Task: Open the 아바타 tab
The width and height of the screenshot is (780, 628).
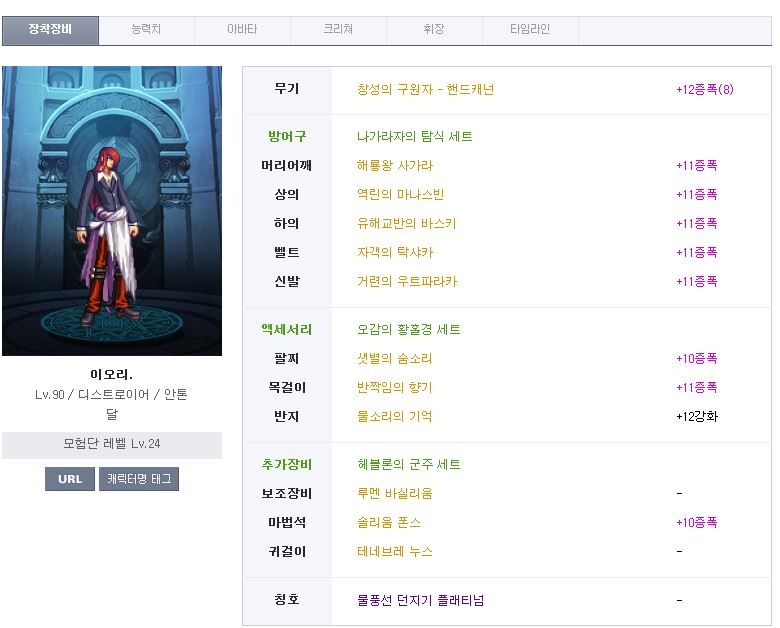Action: pyautogui.click(x=242, y=30)
